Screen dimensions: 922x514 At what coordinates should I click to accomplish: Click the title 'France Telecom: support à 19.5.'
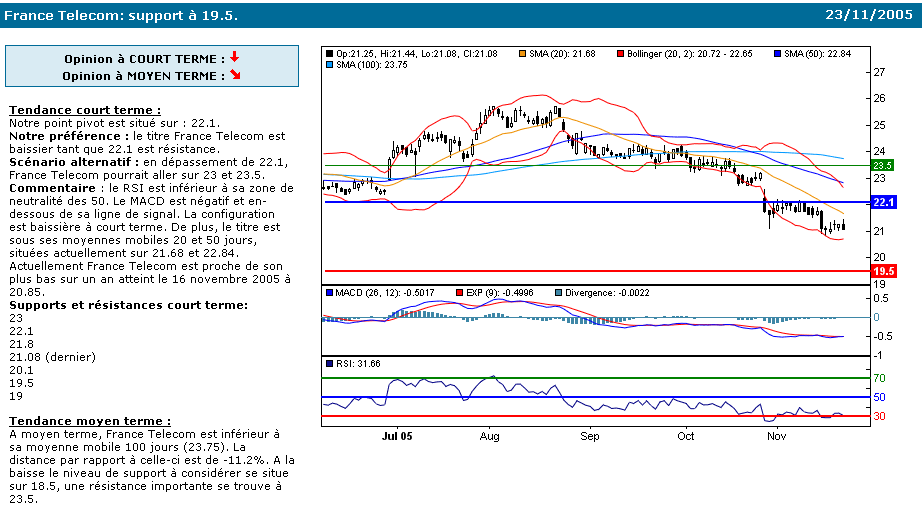(121, 15)
